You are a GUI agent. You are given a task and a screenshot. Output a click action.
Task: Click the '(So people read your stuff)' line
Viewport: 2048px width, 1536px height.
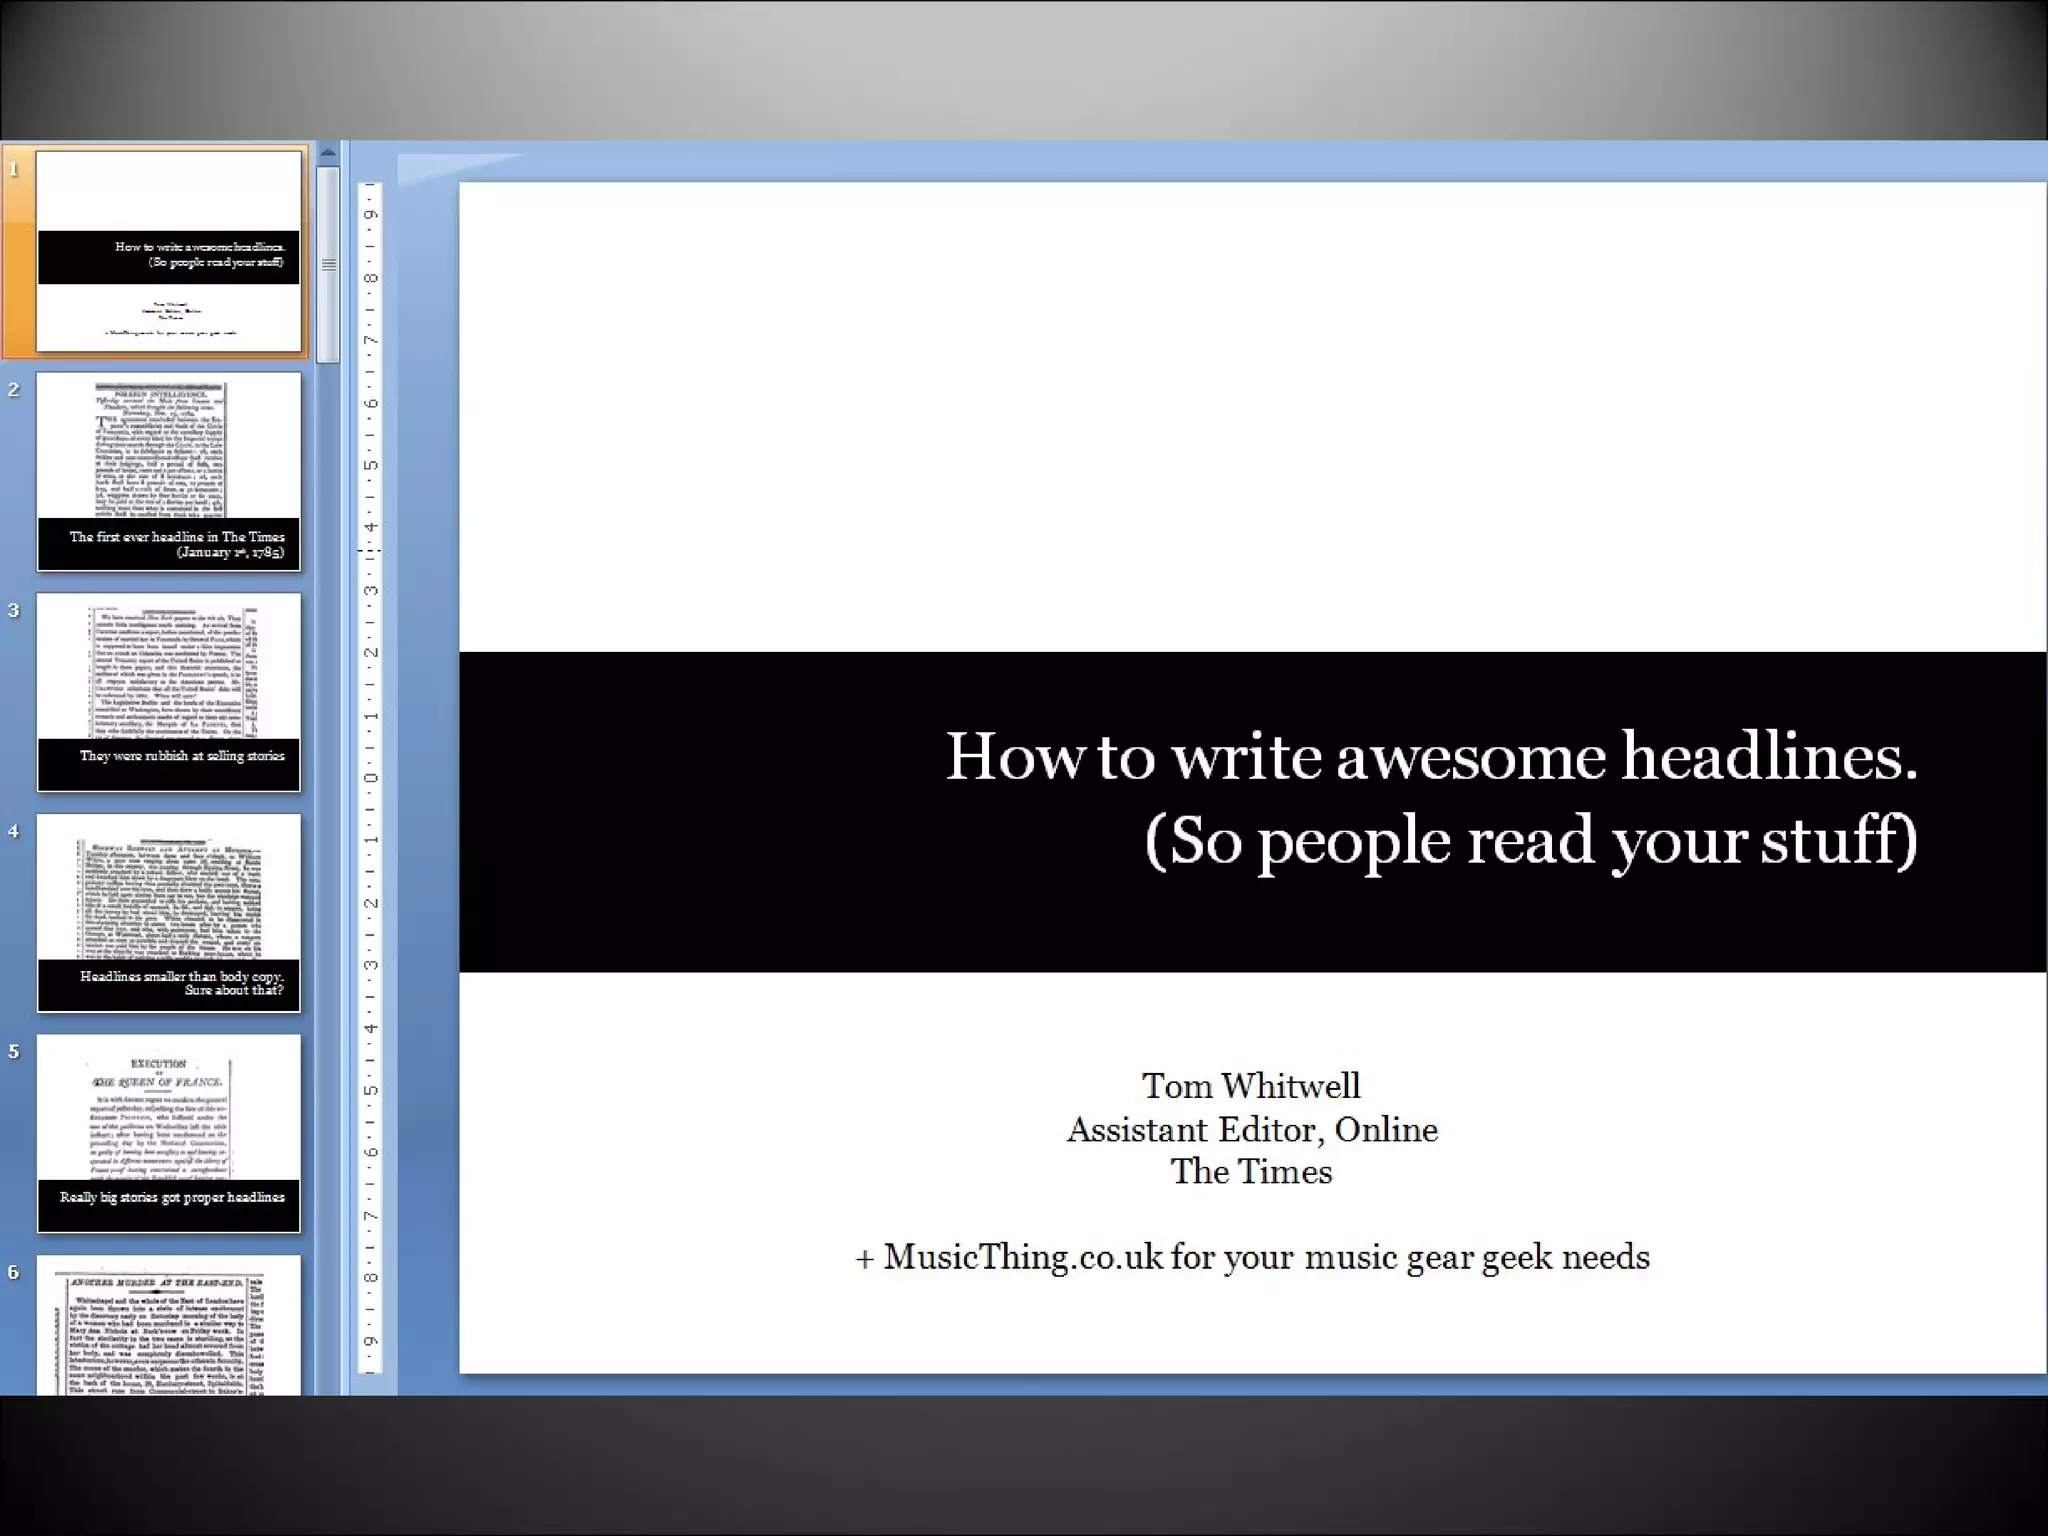[x=1530, y=840]
